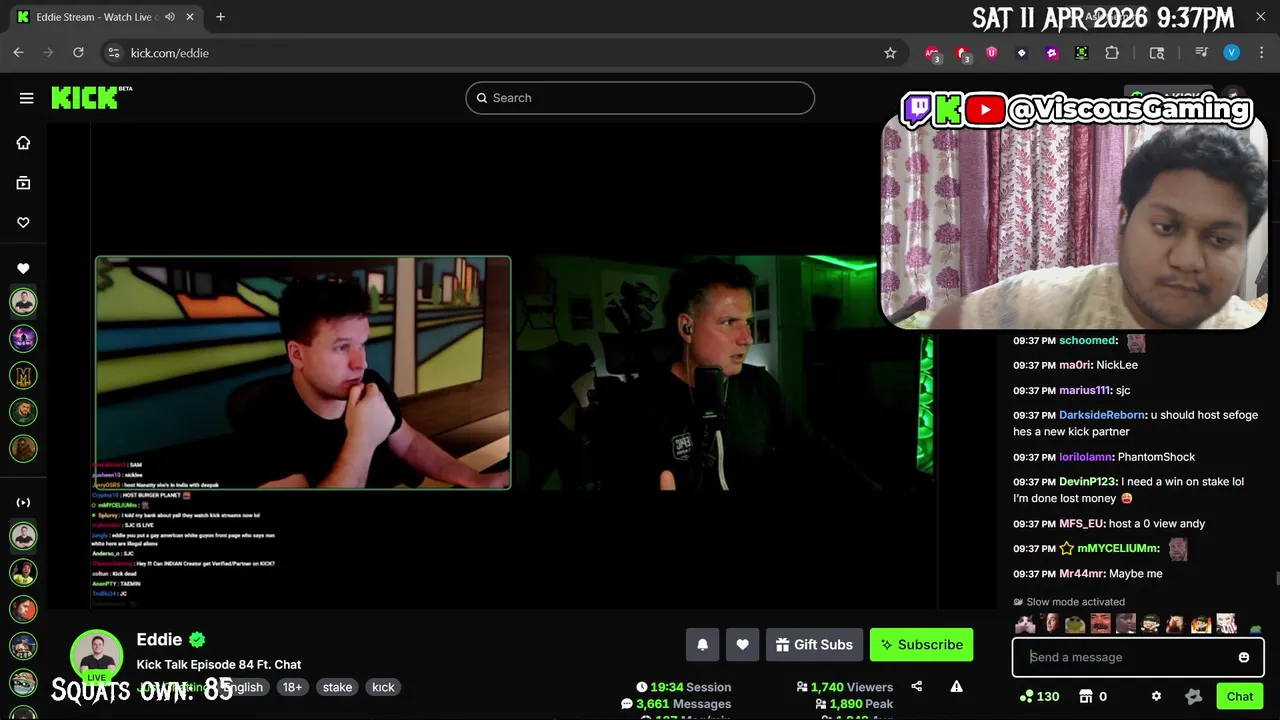Share the stream via share icon
The height and width of the screenshot is (720, 1280).
917,686
